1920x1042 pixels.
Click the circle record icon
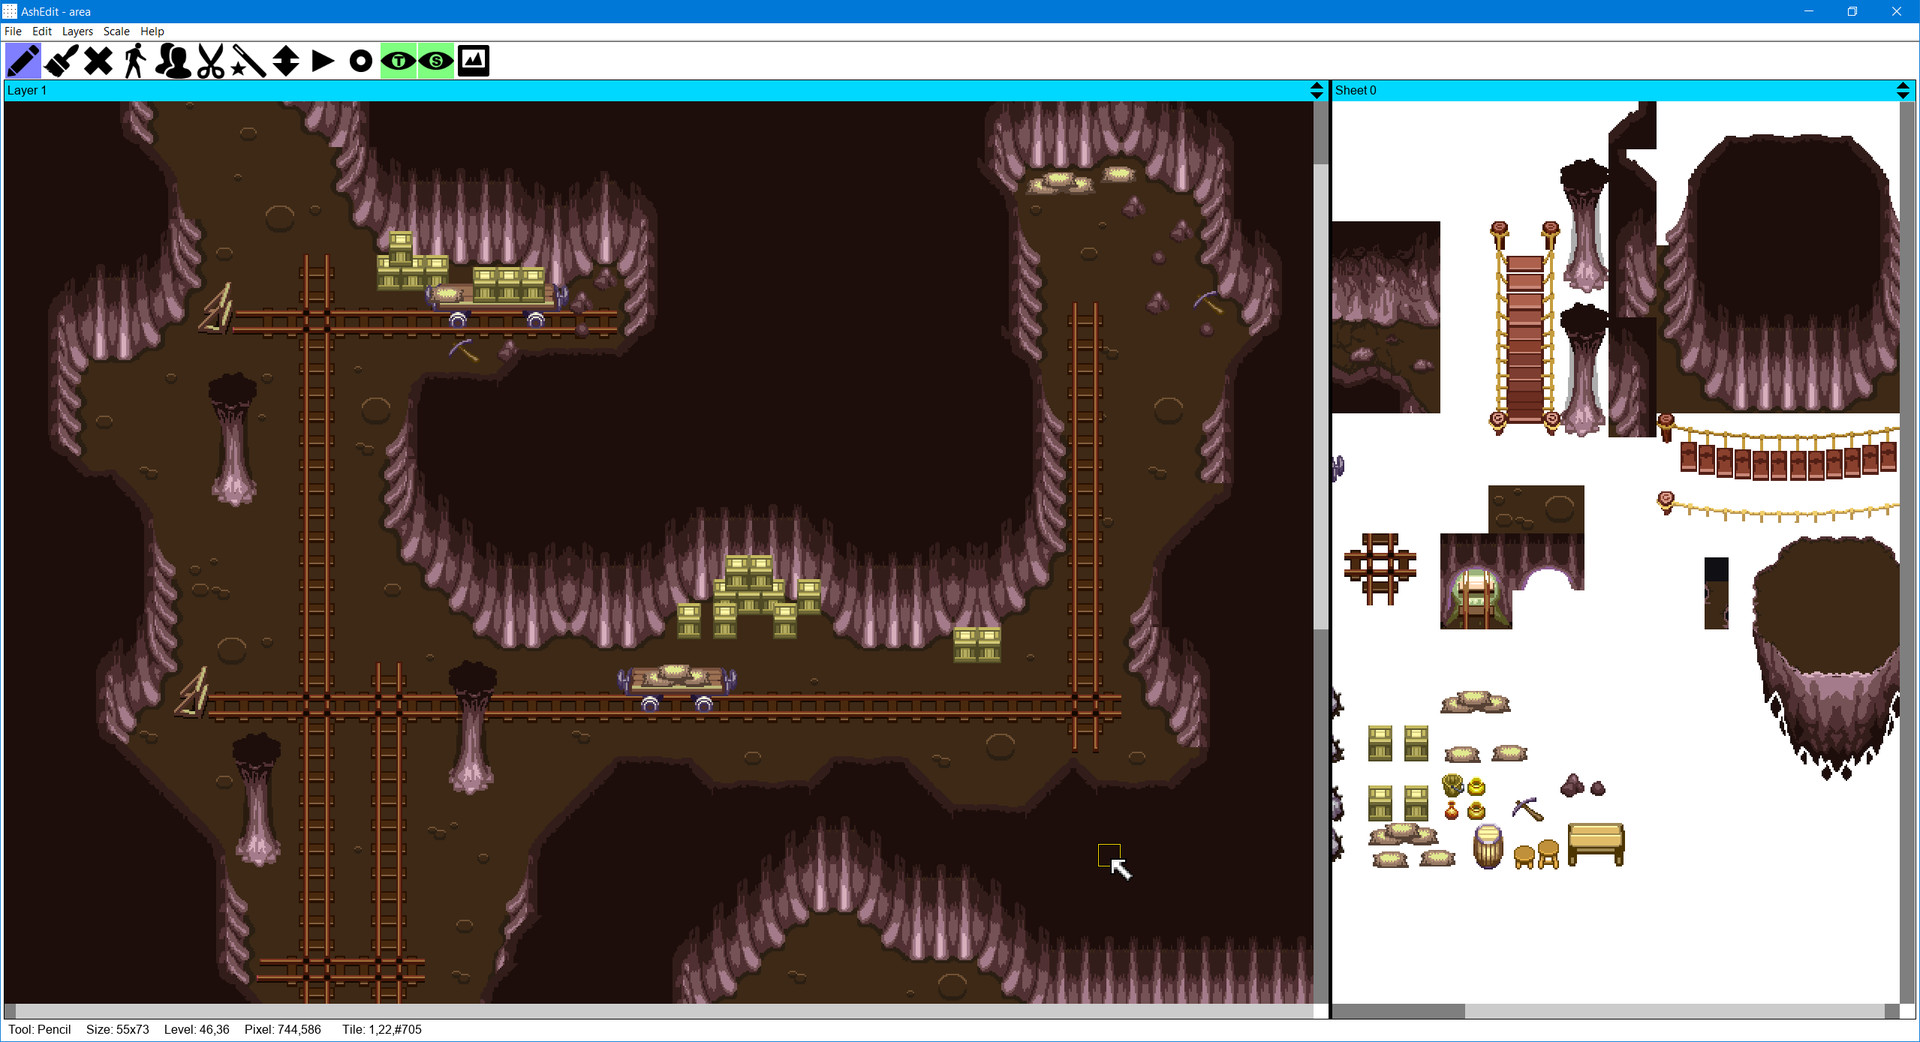point(361,61)
